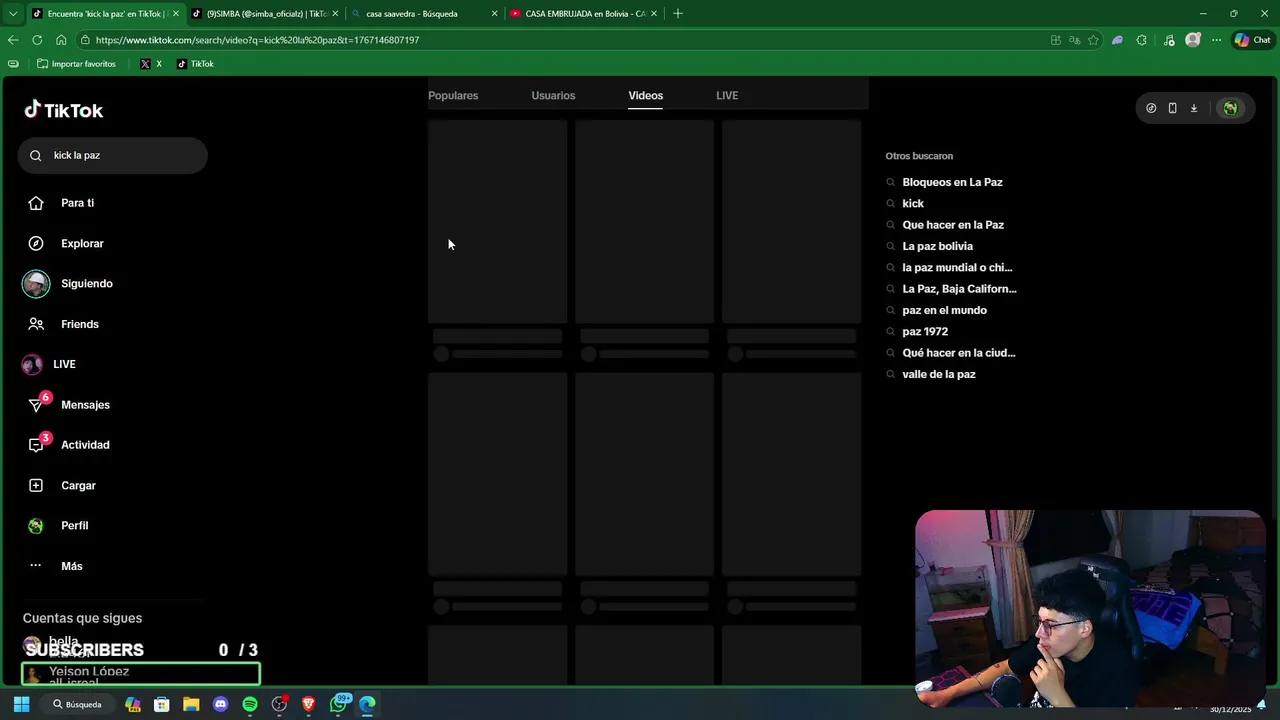
Task: Open the Explorar page
Action: click(x=82, y=243)
